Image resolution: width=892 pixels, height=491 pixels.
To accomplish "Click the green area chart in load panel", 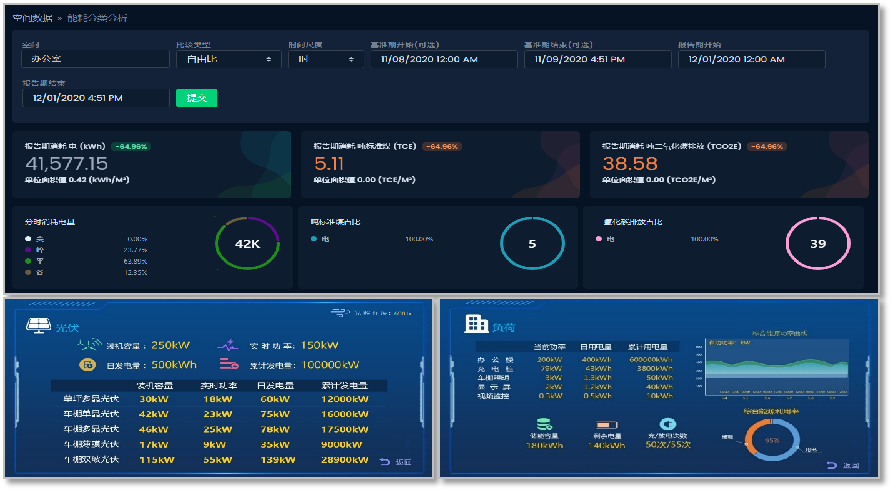I will tap(777, 367).
